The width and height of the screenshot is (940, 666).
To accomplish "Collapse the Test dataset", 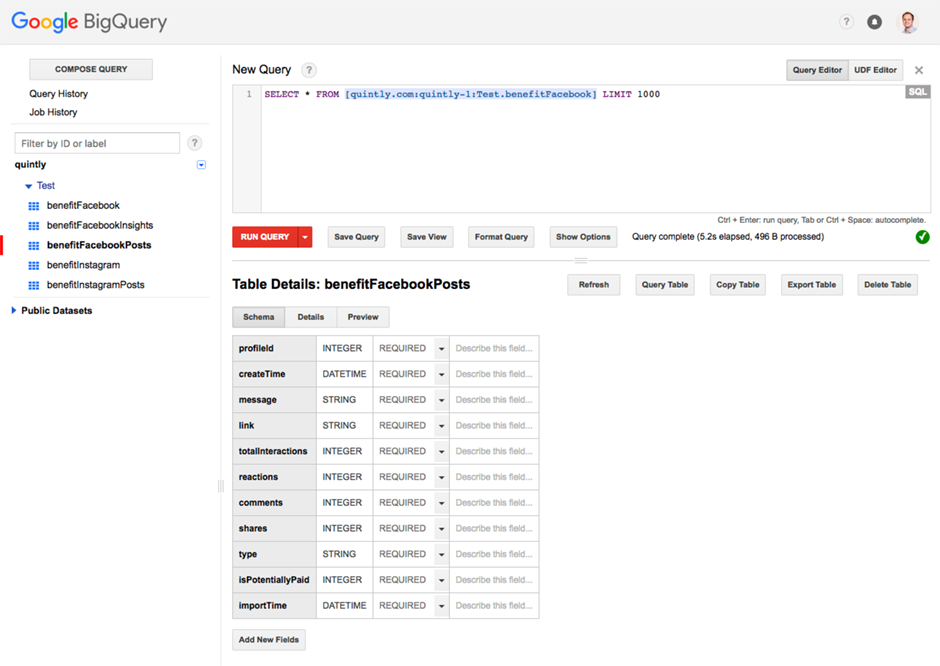I will (x=28, y=186).
